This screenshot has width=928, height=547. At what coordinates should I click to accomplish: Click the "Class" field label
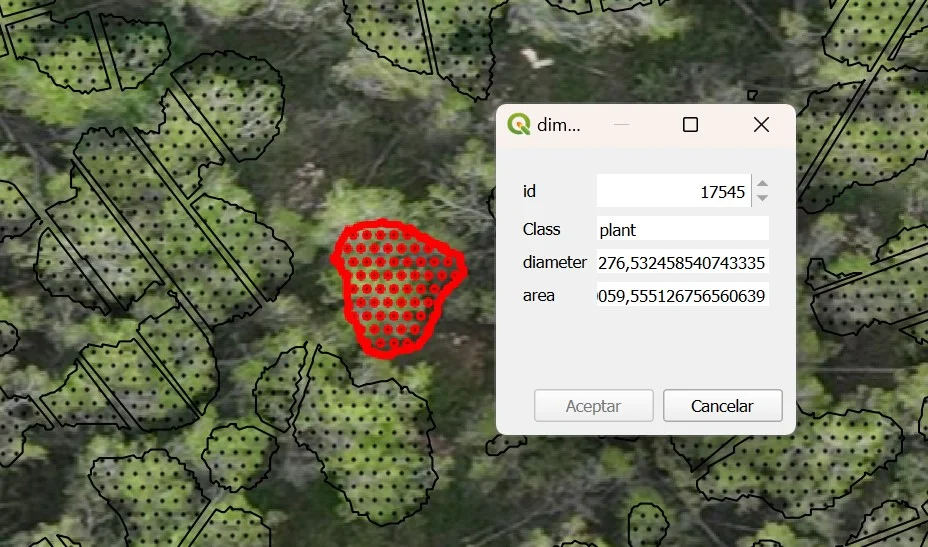tap(541, 229)
